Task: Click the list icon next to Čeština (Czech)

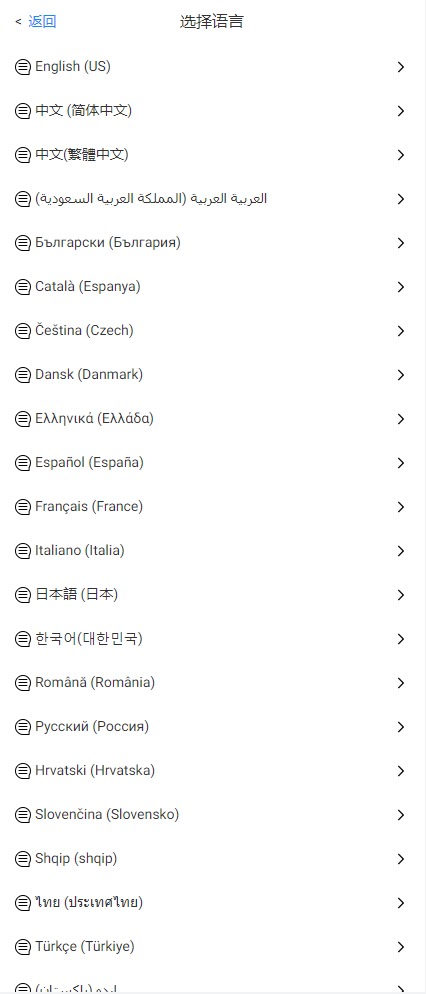Action: click(x=23, y=331)
